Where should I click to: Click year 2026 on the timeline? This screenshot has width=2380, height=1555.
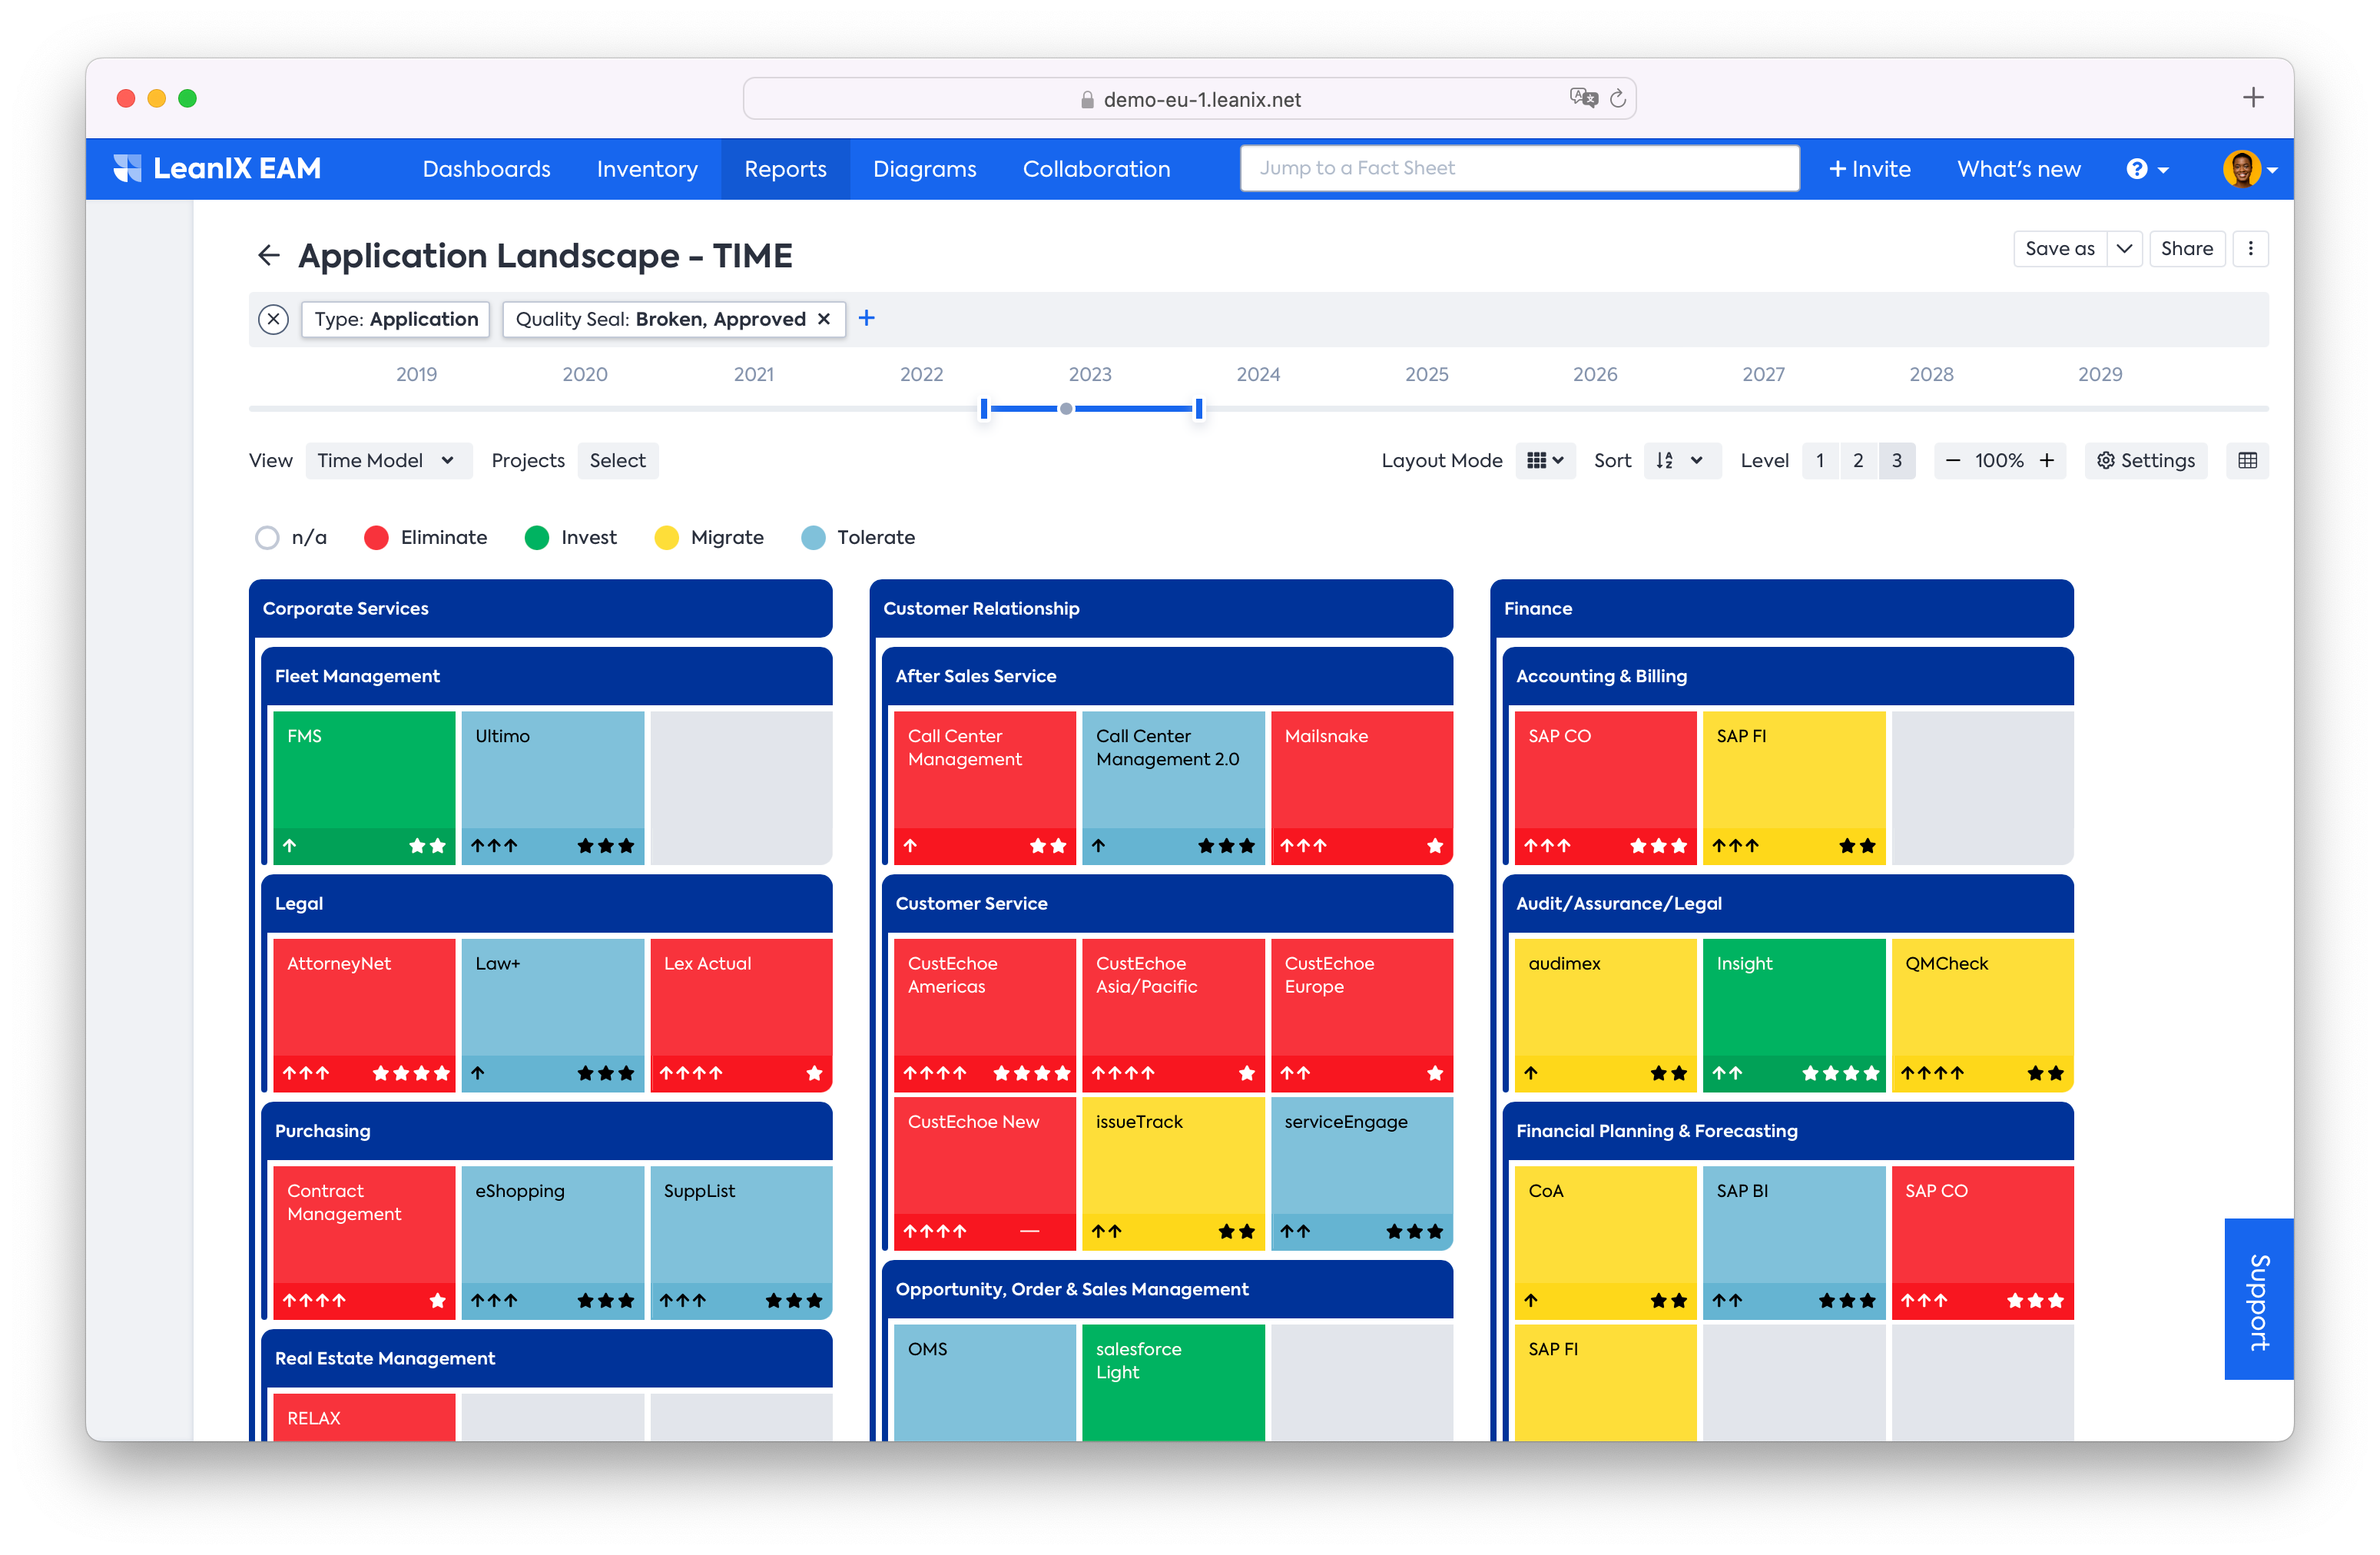[x=1594, y=374]
